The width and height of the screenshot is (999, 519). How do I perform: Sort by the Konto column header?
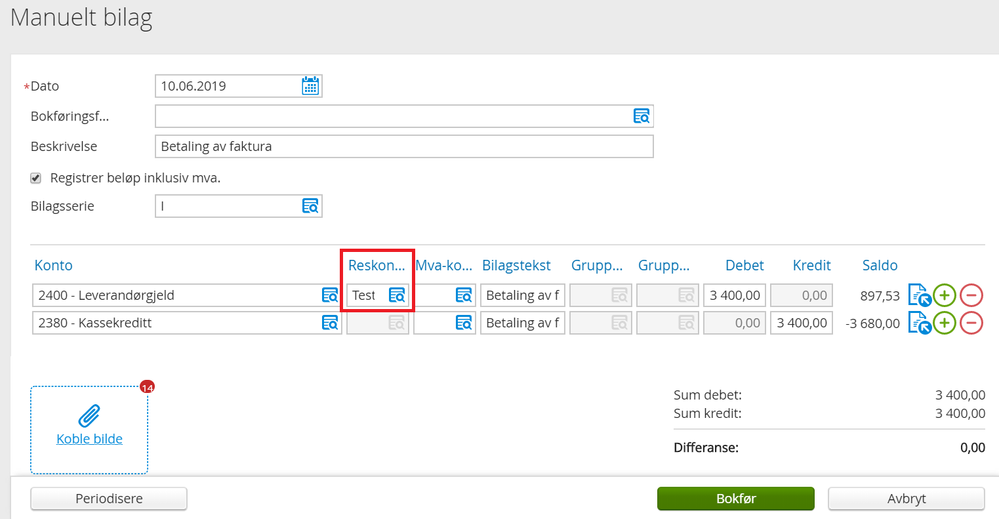click(54, 266)
